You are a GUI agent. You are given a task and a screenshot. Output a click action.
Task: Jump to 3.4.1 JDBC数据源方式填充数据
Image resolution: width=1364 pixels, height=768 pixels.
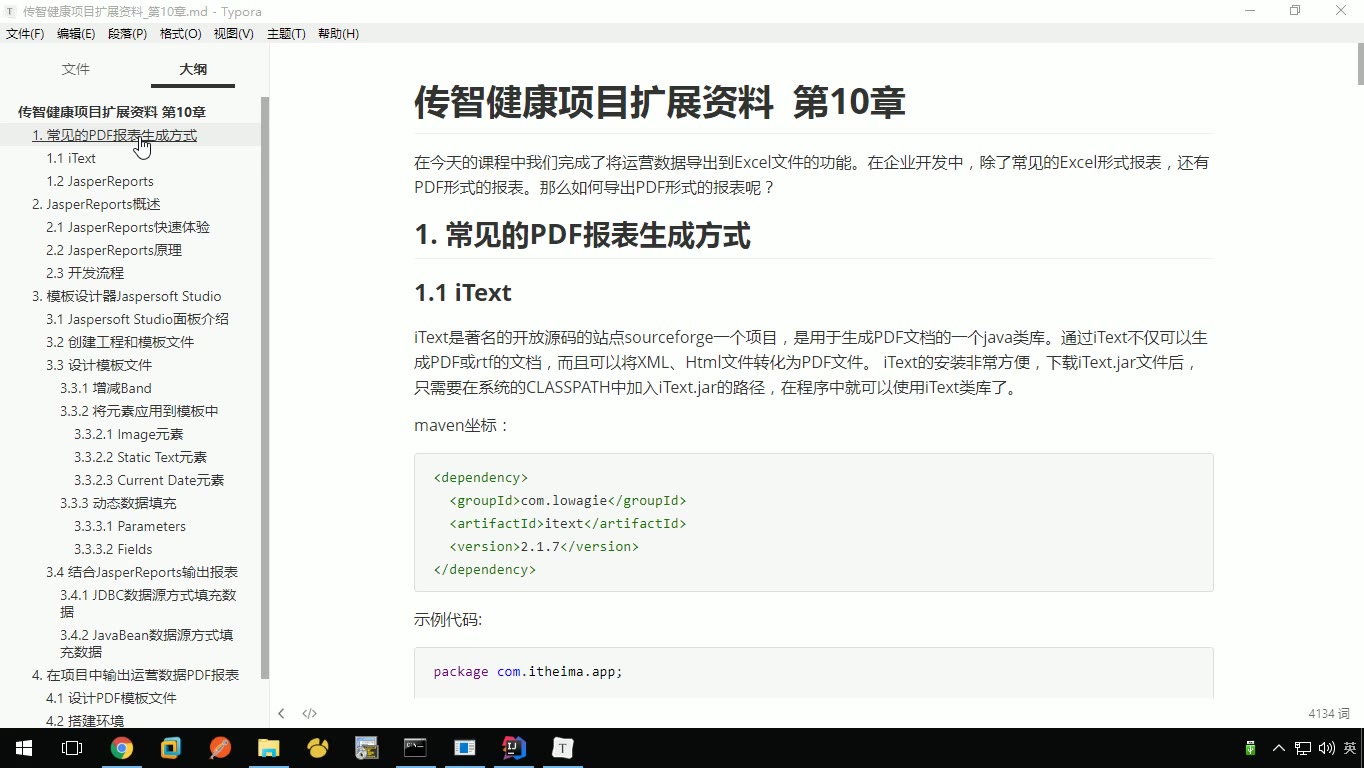pyautogui.click(x=148, y=603)
